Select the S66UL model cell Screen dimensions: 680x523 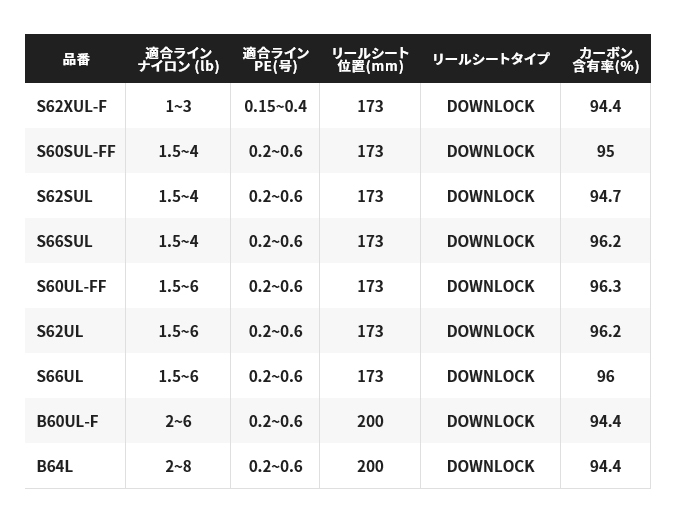60,376
